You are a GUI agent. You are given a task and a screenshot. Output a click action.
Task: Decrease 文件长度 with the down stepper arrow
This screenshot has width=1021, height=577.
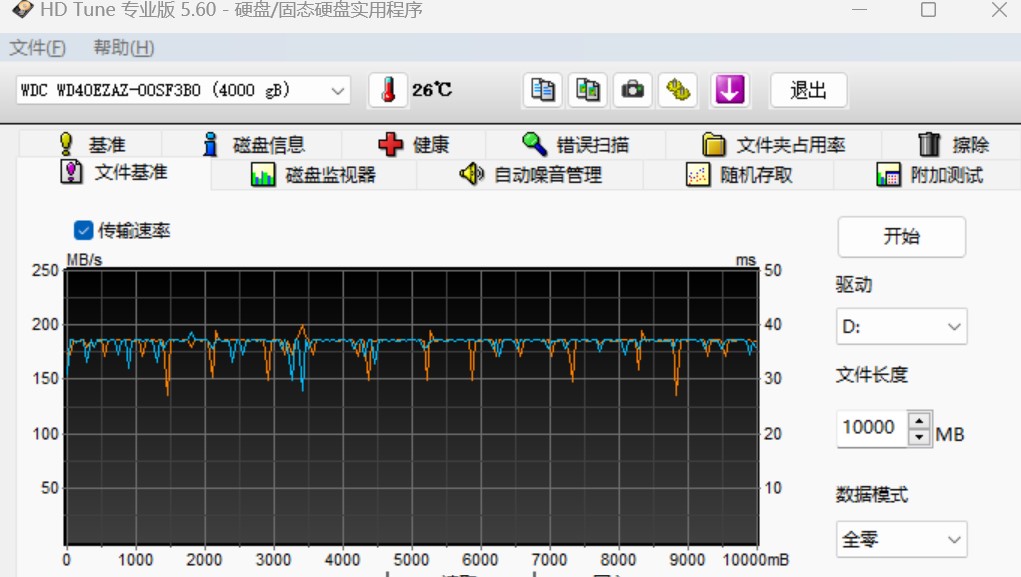(919, 436)
